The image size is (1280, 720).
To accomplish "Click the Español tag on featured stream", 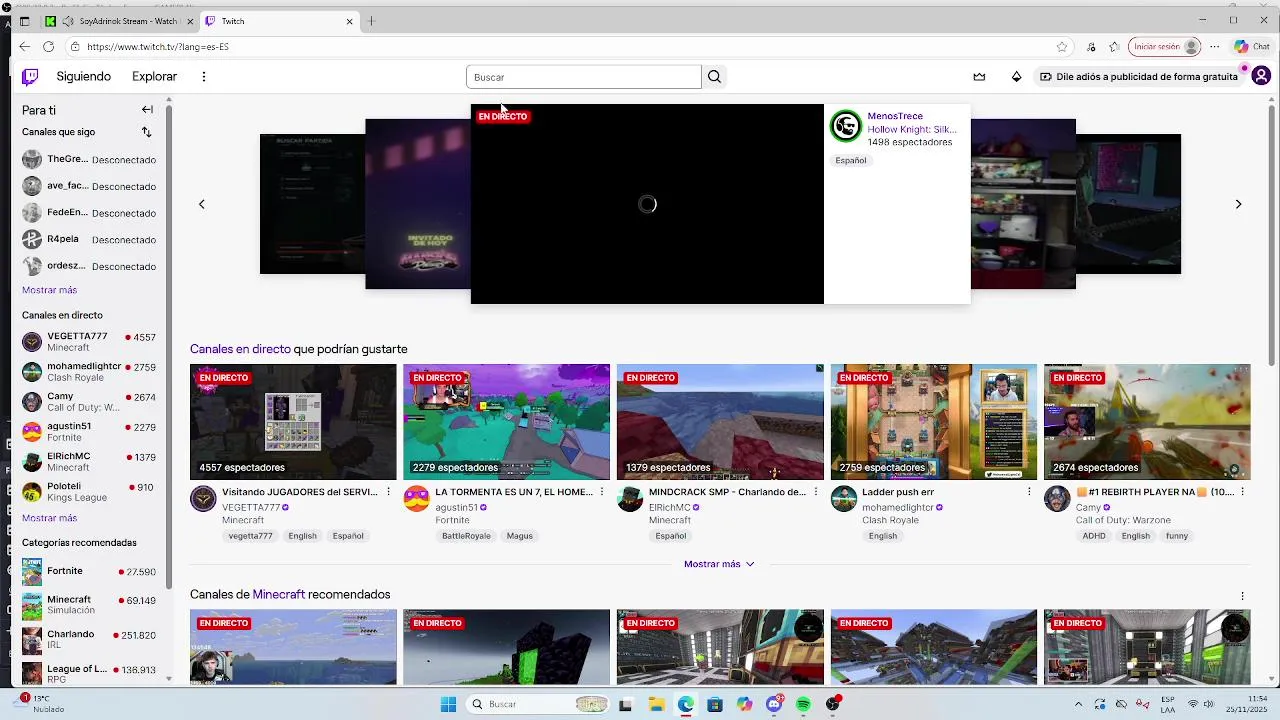I will point(851,160).
